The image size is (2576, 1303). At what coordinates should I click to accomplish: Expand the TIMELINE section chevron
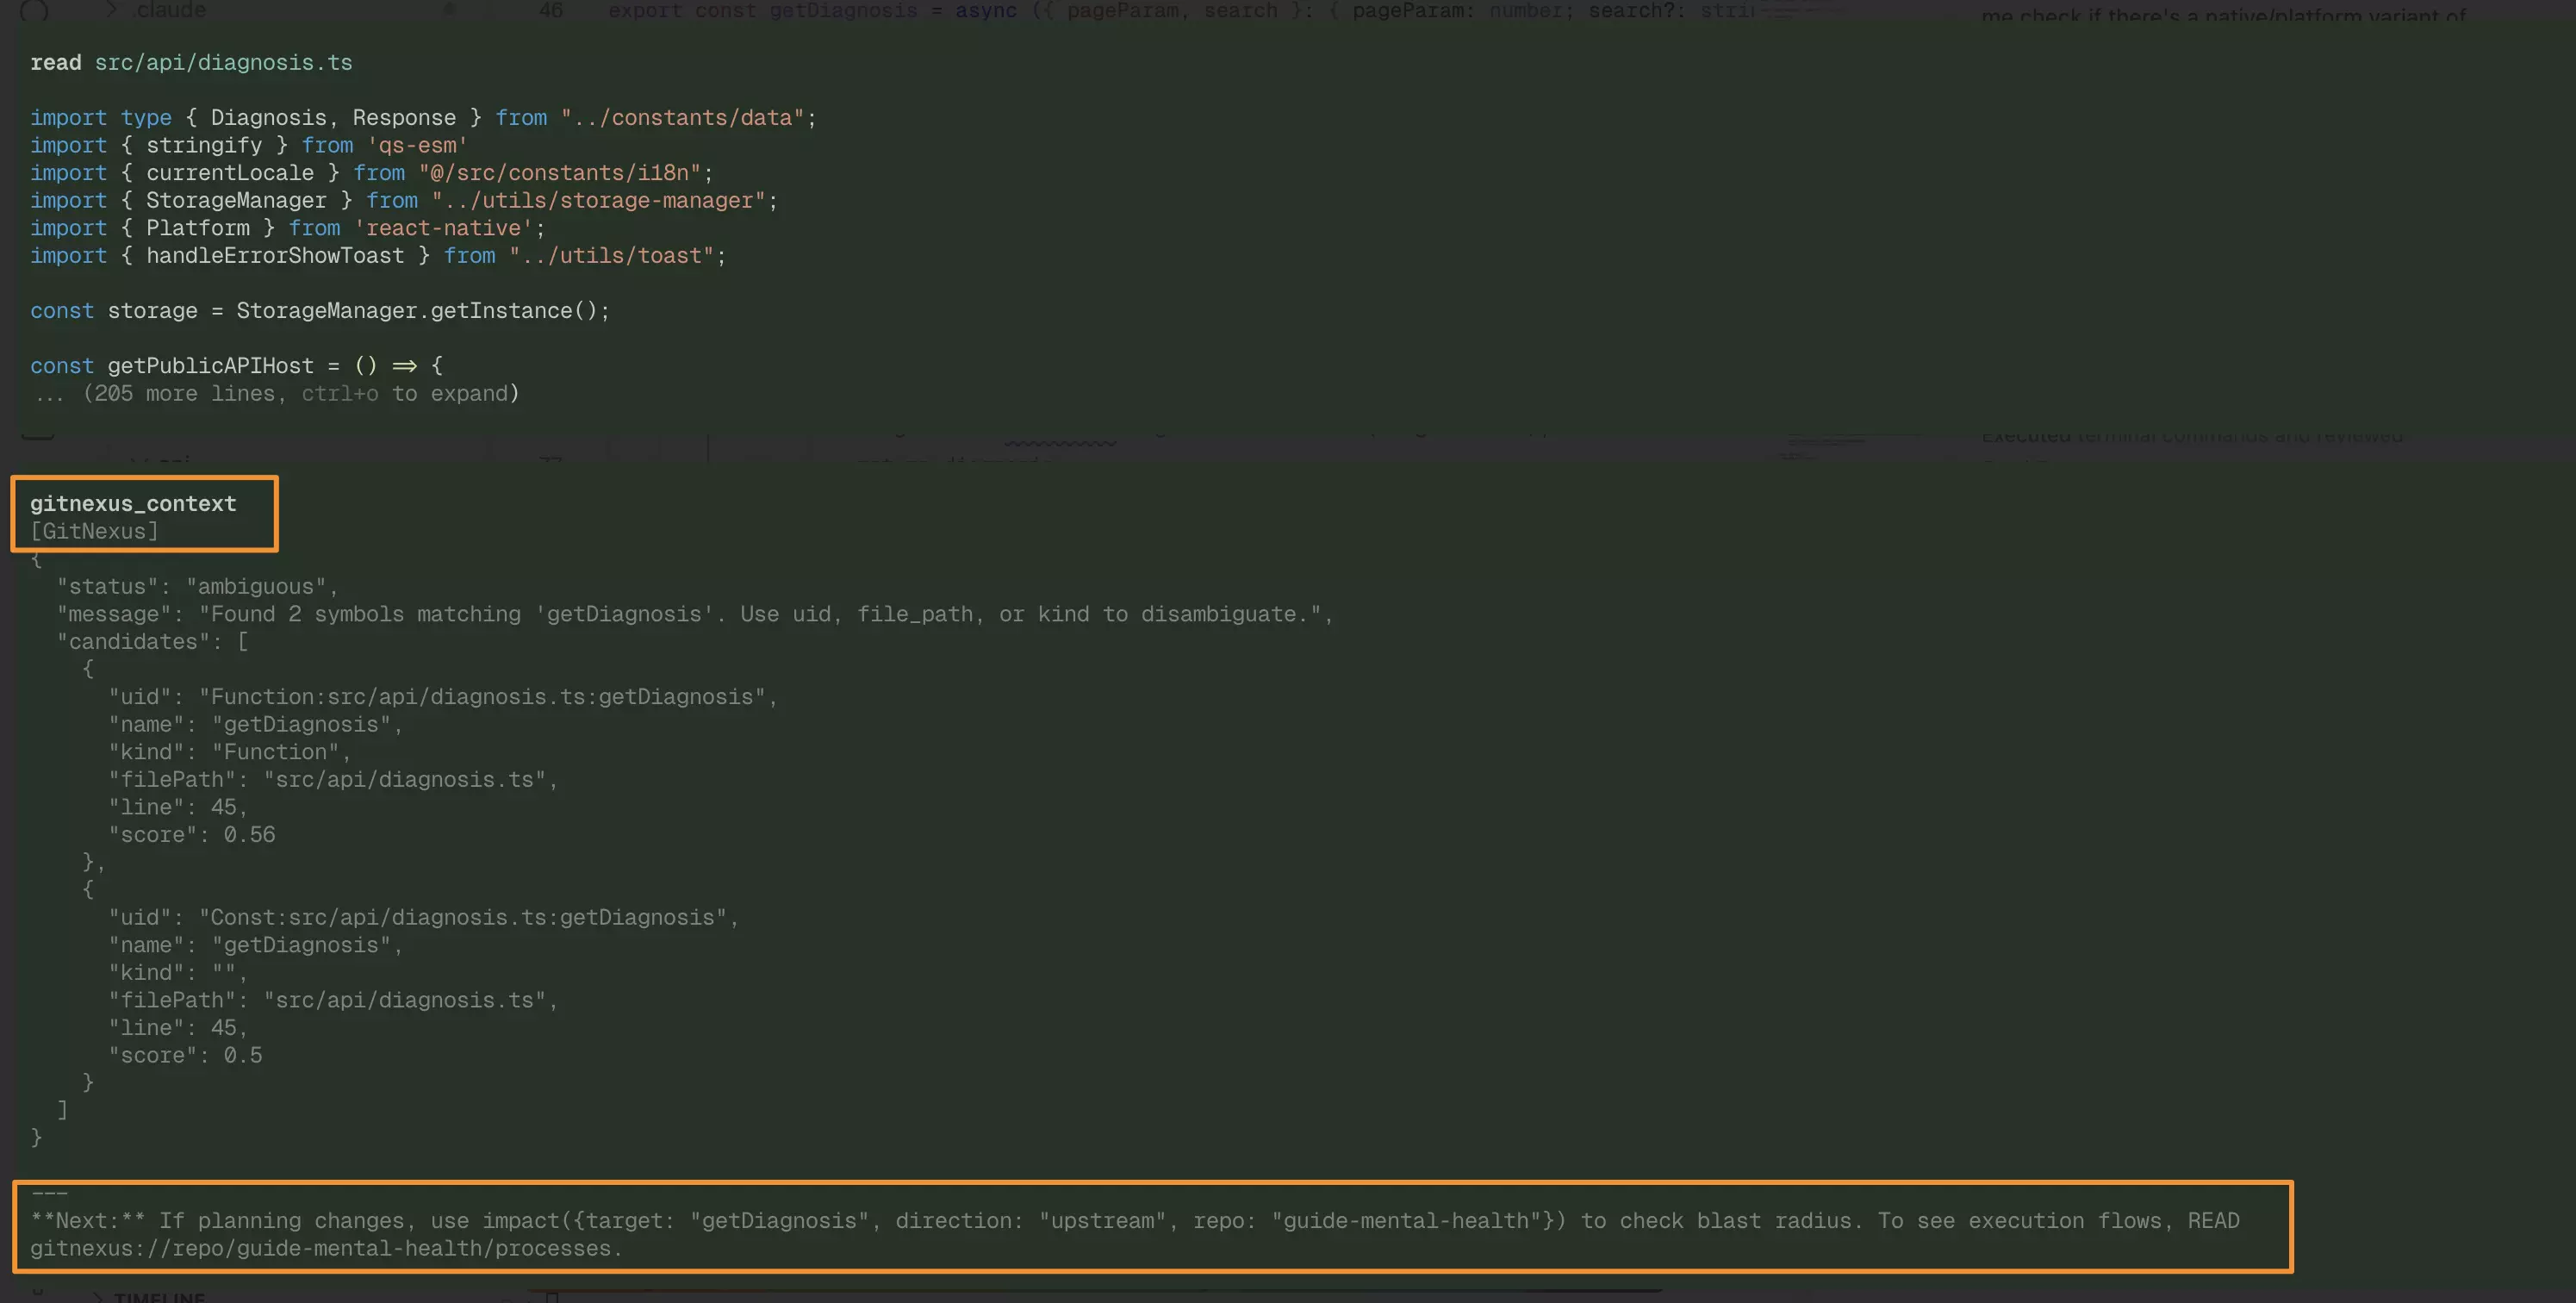(x=98, y=1297)
